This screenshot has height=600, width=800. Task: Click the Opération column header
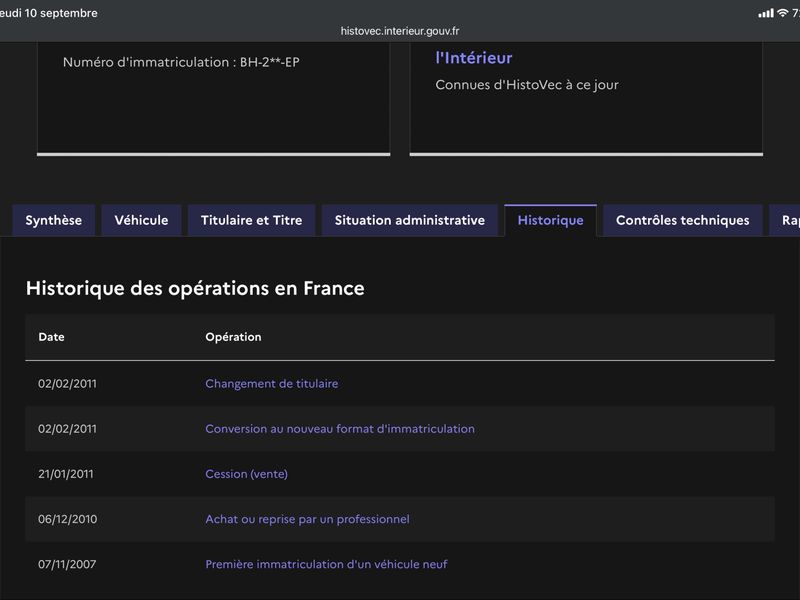(x=233, y=337)
